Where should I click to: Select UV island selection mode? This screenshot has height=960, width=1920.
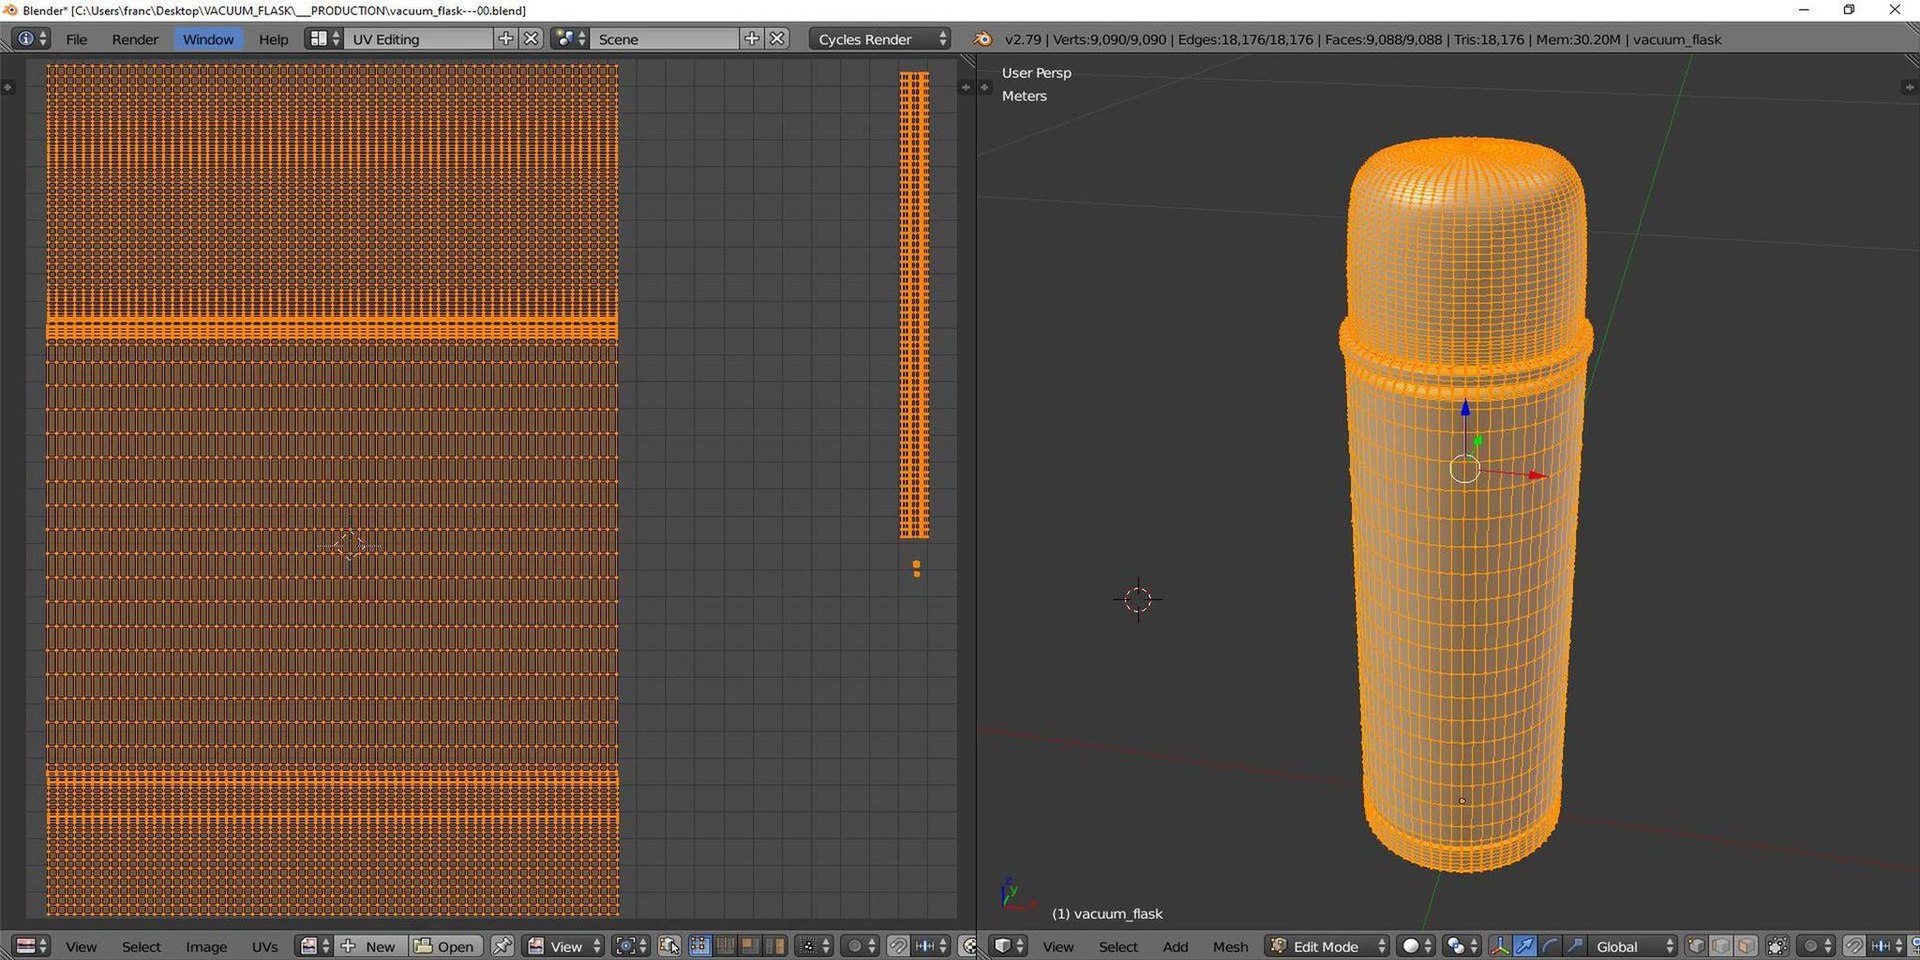[775, 946]
